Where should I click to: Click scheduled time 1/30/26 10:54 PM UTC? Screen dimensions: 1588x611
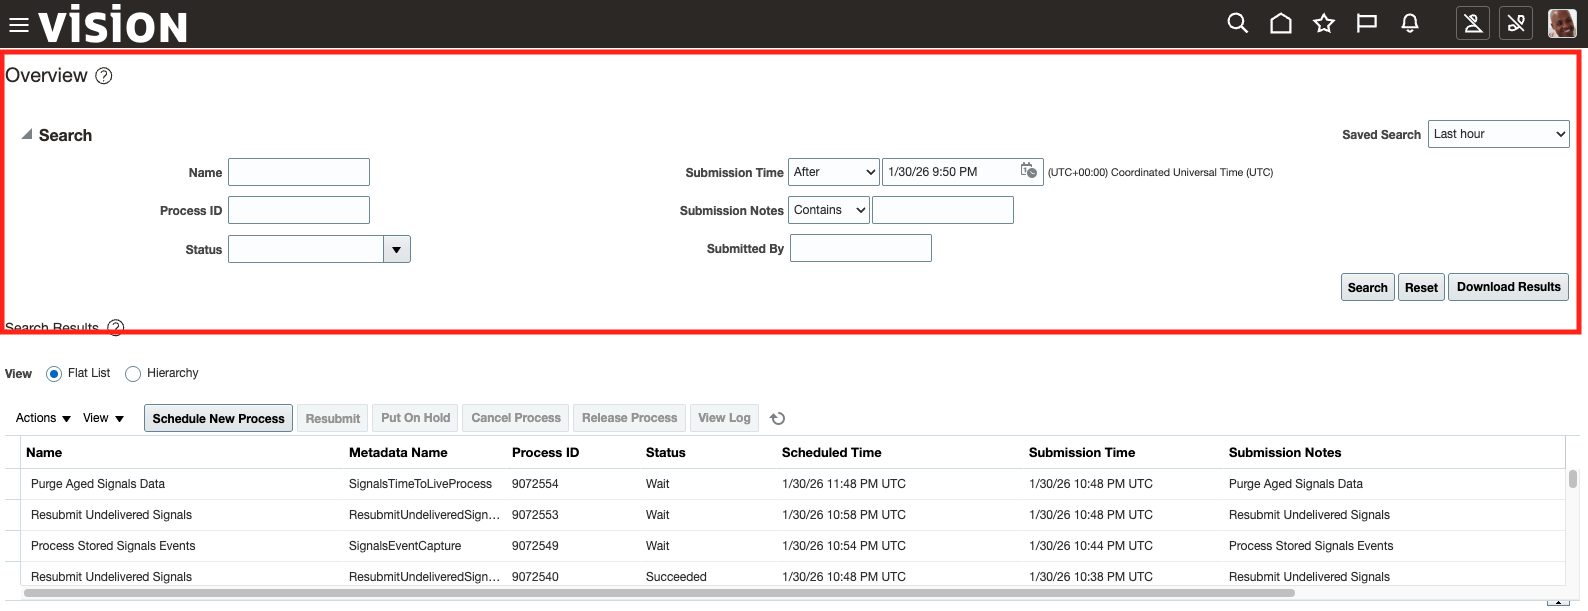click(x=844, y=546)
